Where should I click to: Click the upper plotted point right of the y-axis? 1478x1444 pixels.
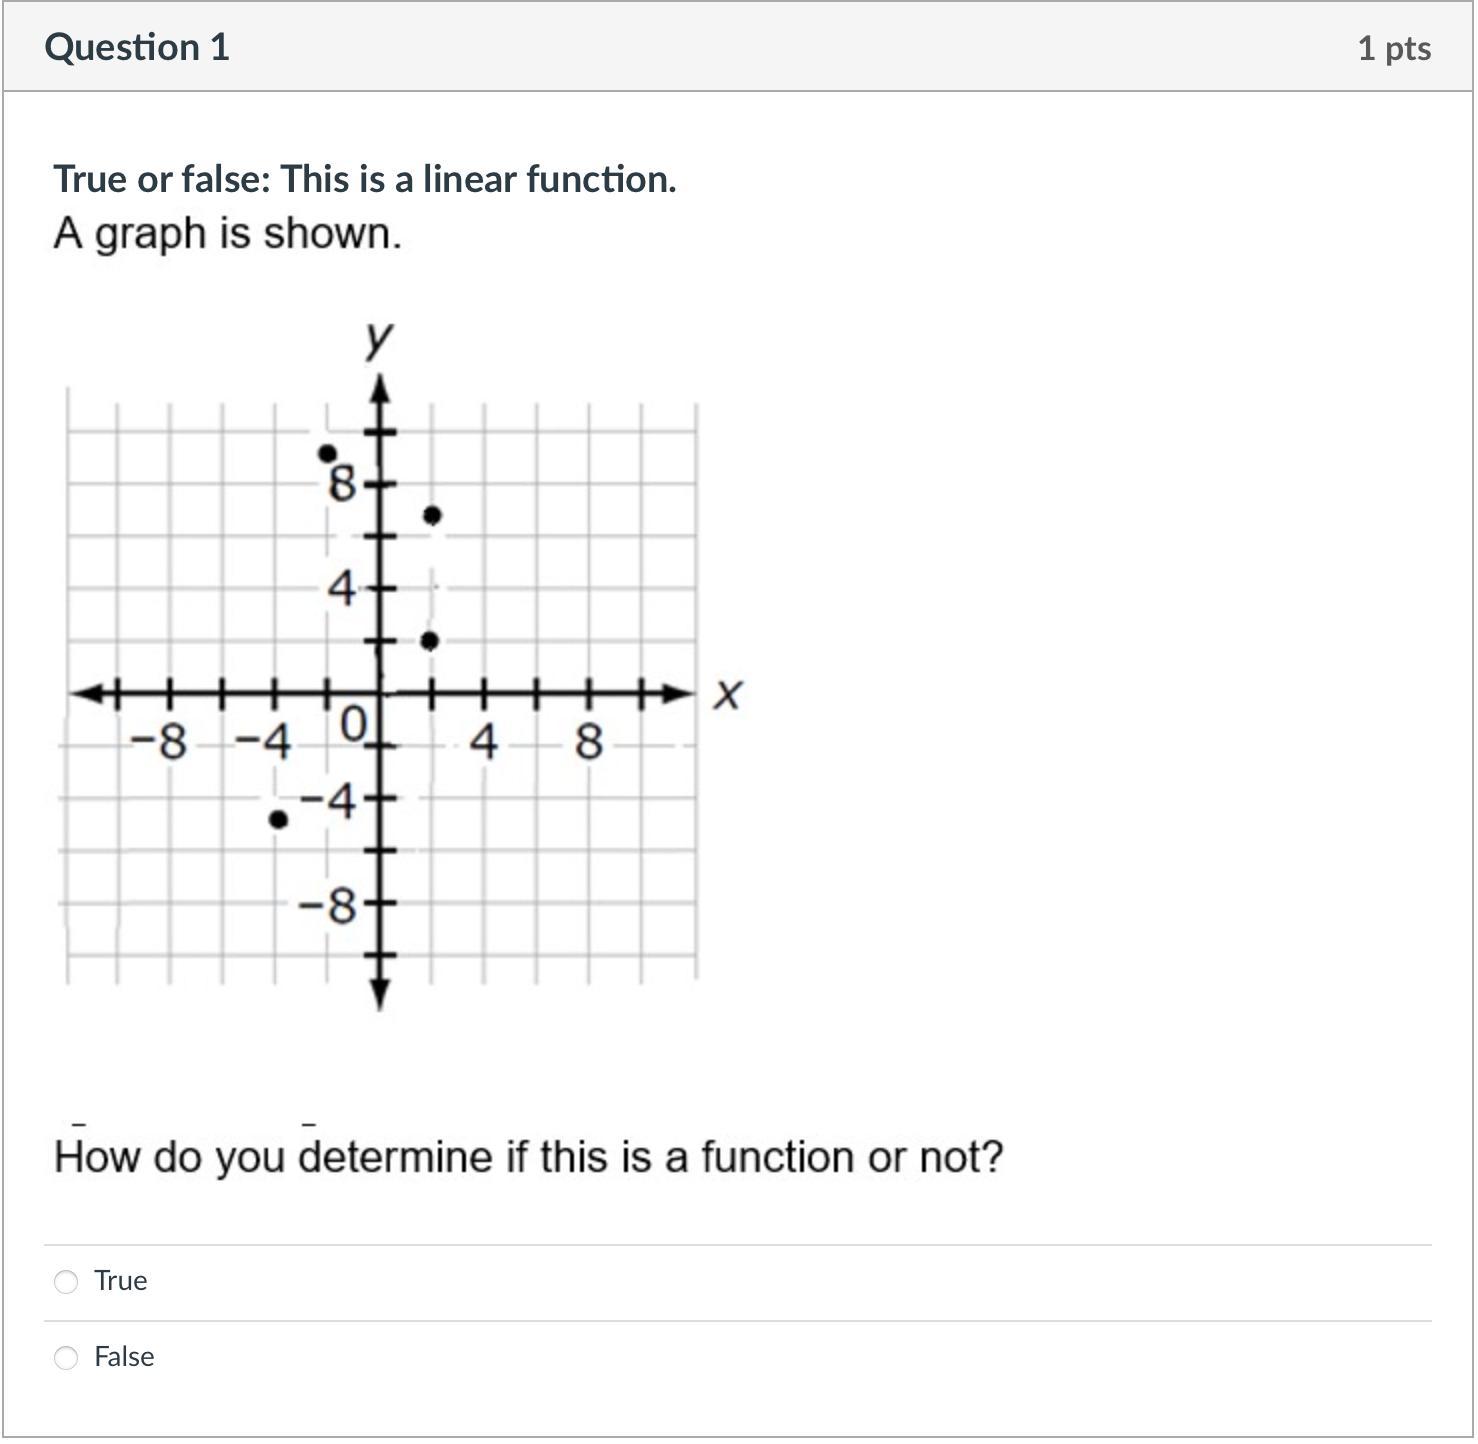[x=432, y=515]
